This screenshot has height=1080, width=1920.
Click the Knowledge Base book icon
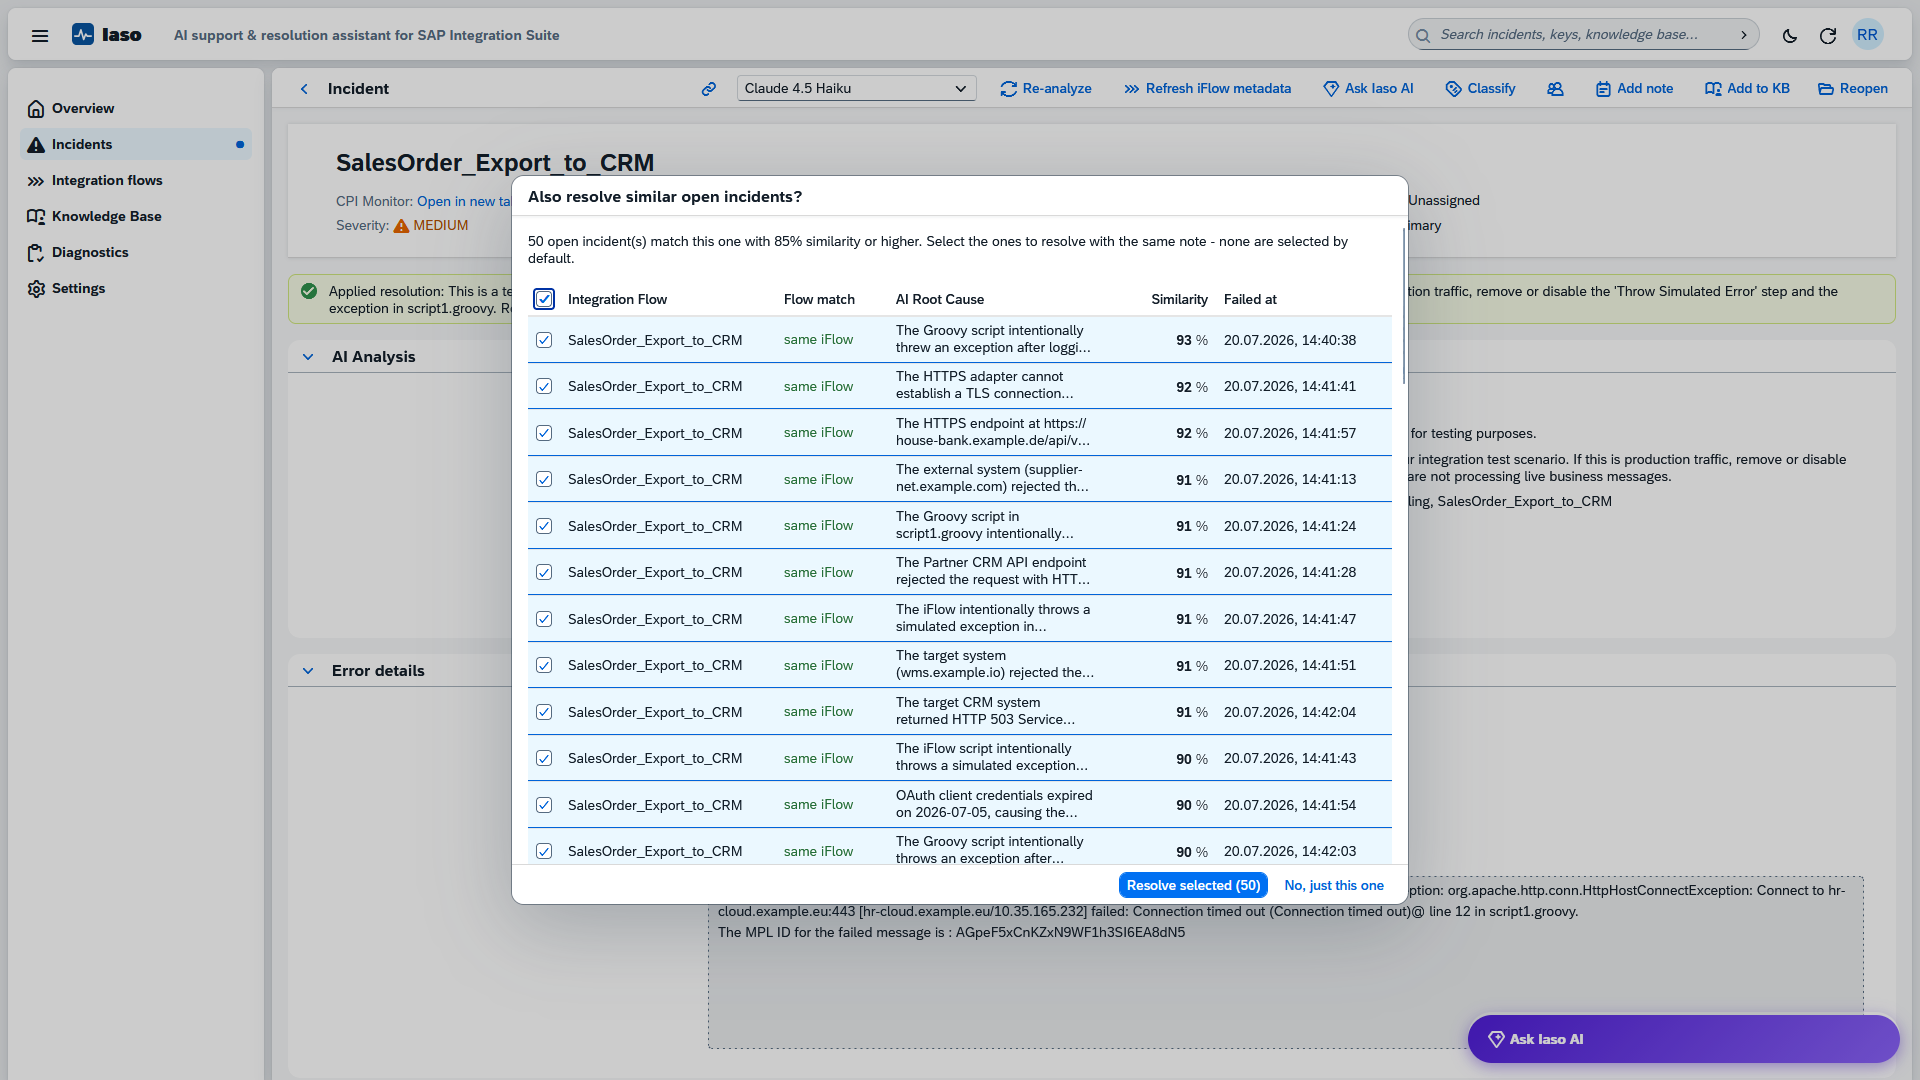[x=36, y=217]
